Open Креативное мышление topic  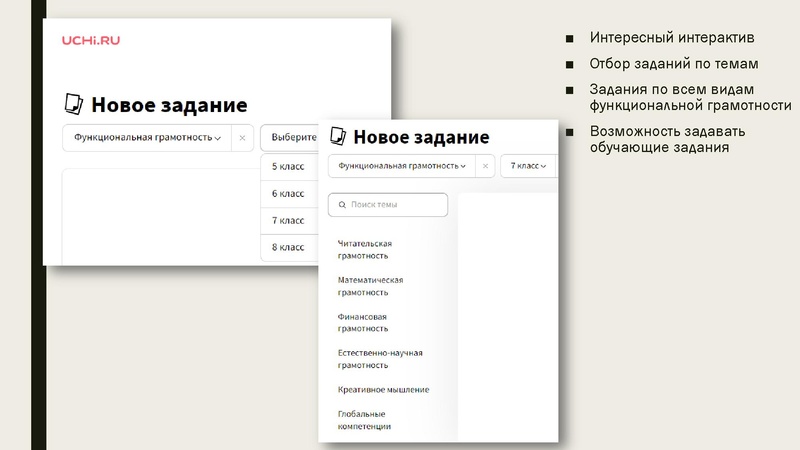click(383, 390)
